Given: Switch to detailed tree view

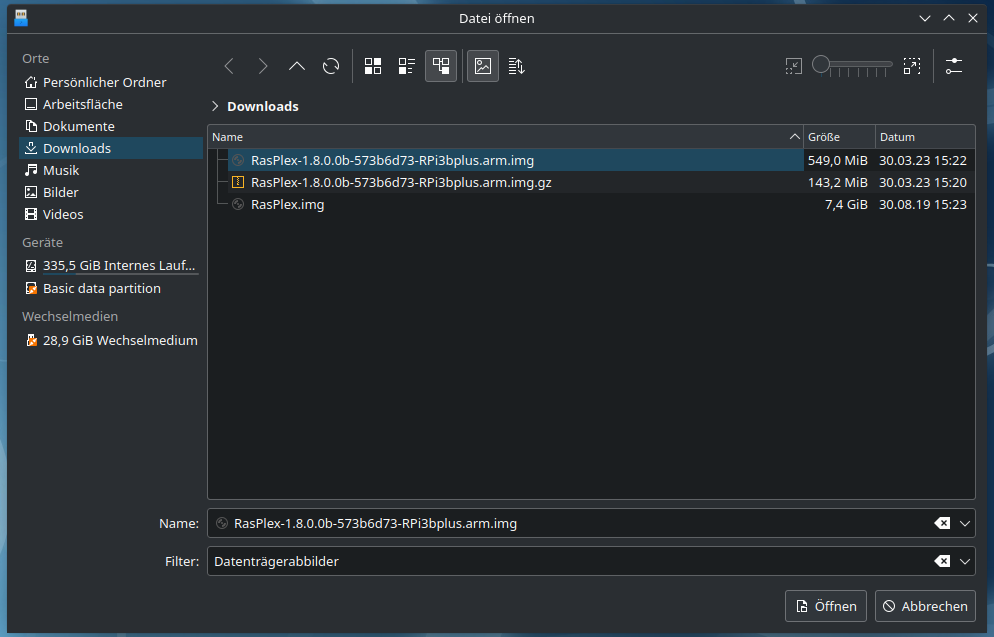Looking at the screenshot, I should coord(441,66).
